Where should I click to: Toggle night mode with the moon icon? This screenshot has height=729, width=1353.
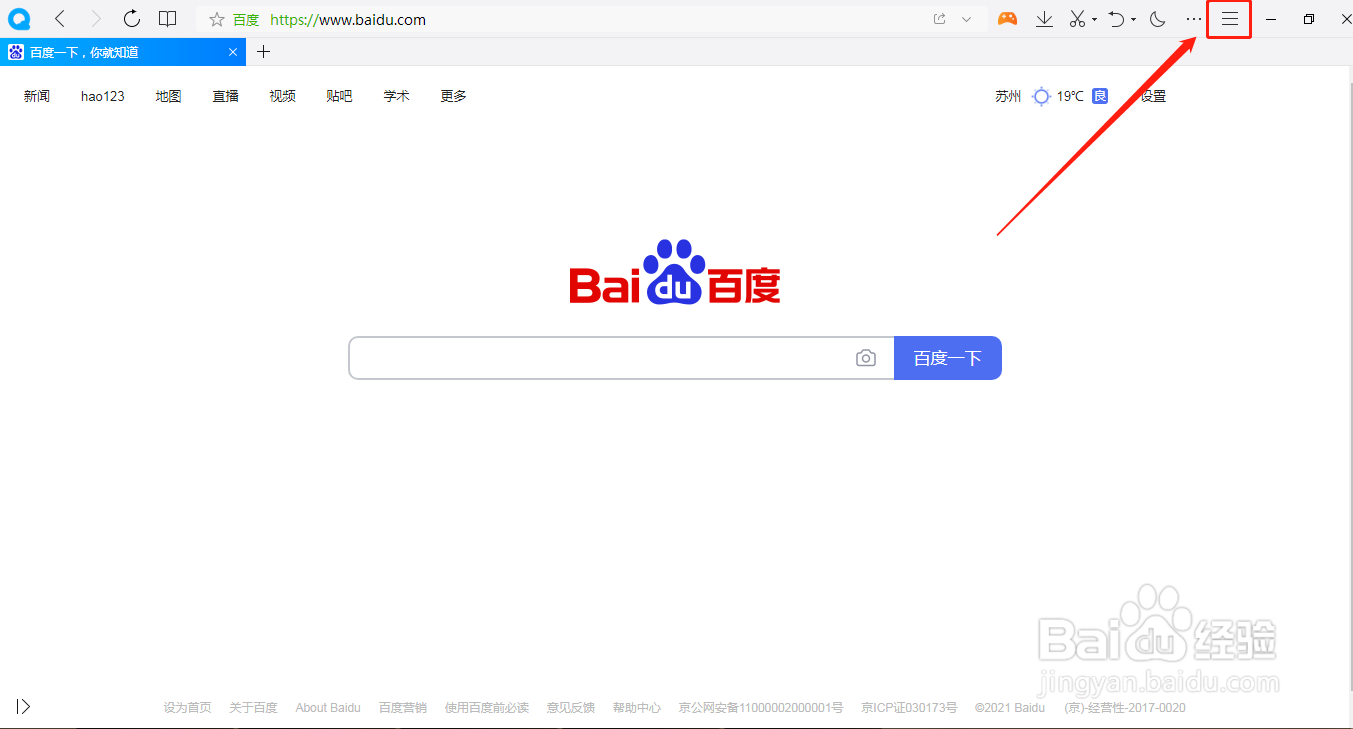(1156, 18)
